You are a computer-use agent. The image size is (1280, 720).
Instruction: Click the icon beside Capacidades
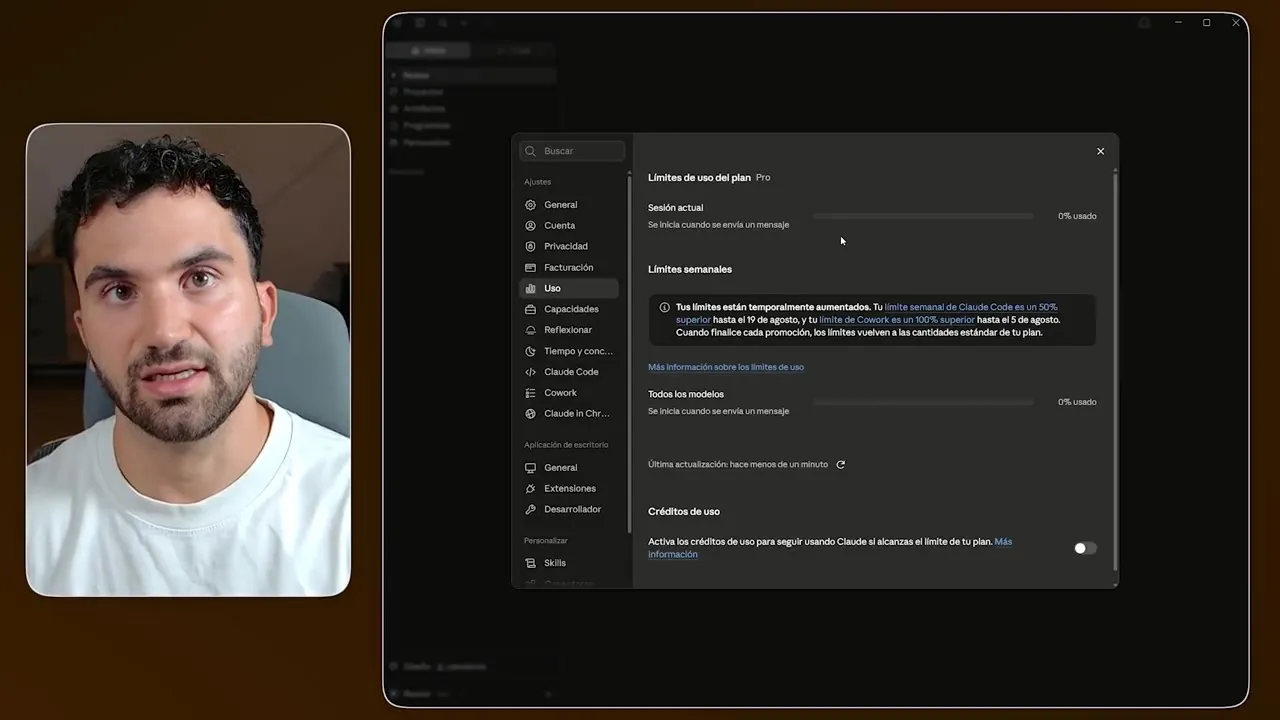(x=531, y=309)
